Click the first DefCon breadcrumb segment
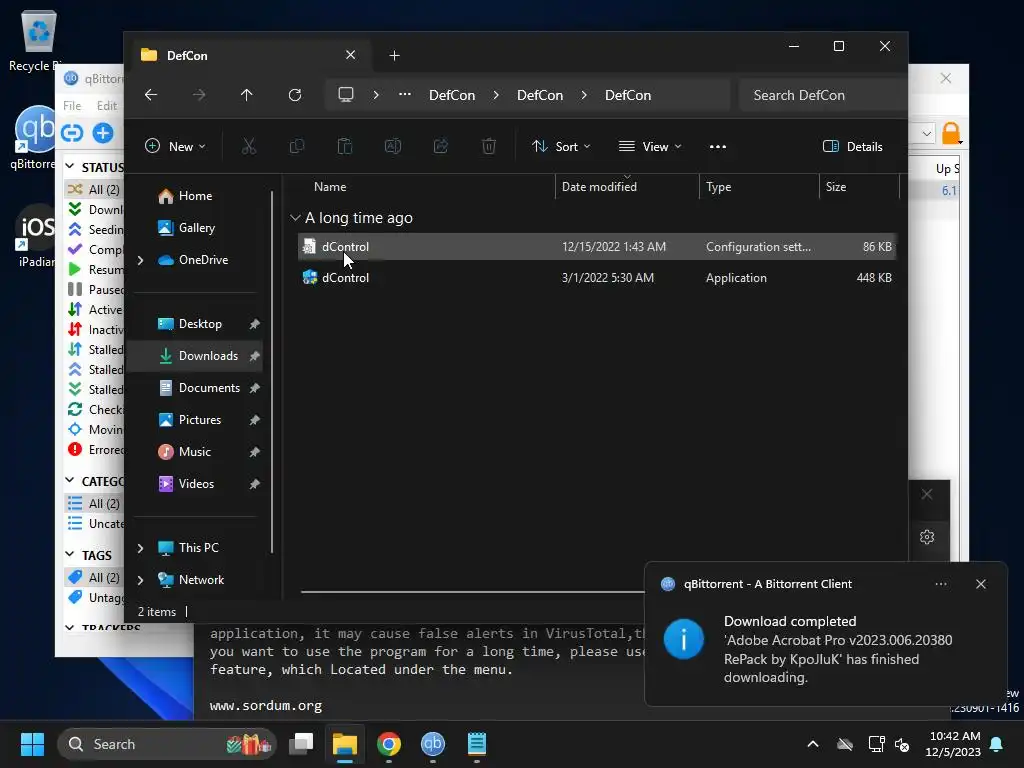This screenshot has width=1024, height=768. [x=452, y=95]
